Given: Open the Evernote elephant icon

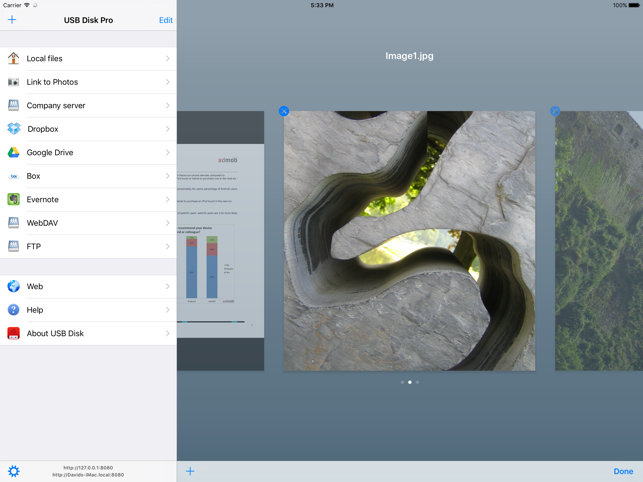Looking at the screenshot, I should coord(13,200).
